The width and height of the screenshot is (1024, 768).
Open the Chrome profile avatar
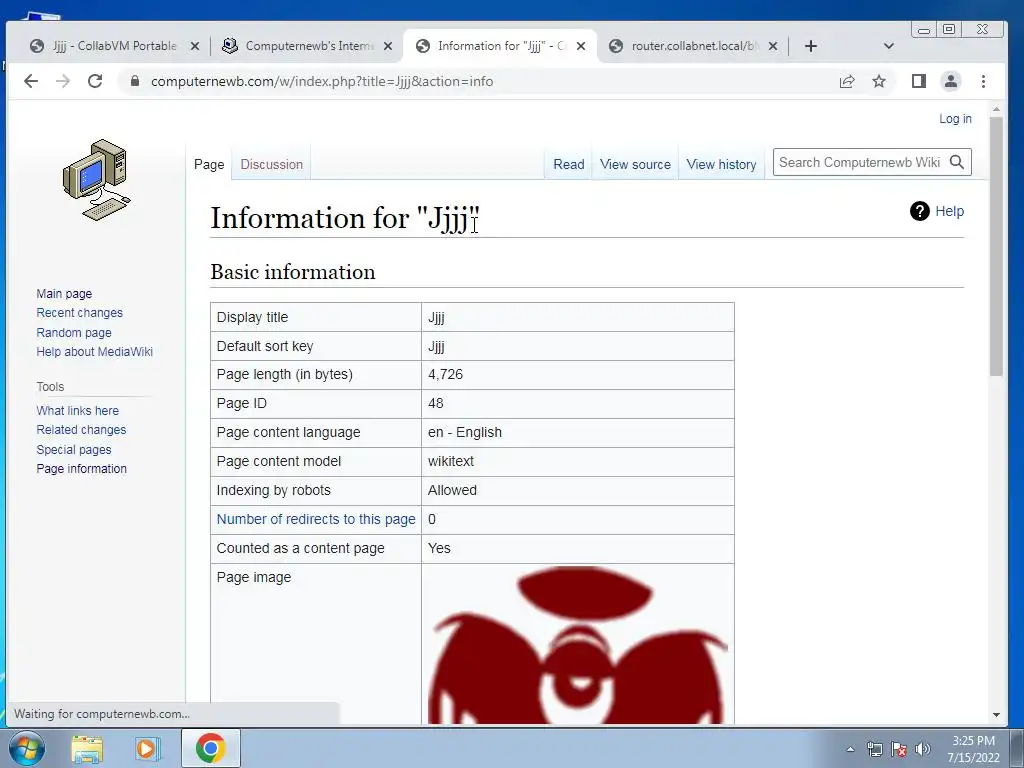pyautogui.click(x=951, y=81)
